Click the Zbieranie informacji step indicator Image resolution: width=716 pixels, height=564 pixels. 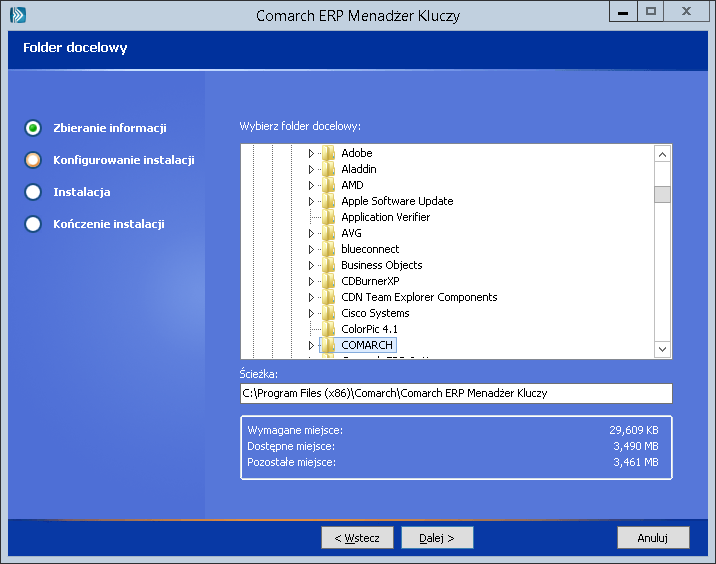click(33, 128)
